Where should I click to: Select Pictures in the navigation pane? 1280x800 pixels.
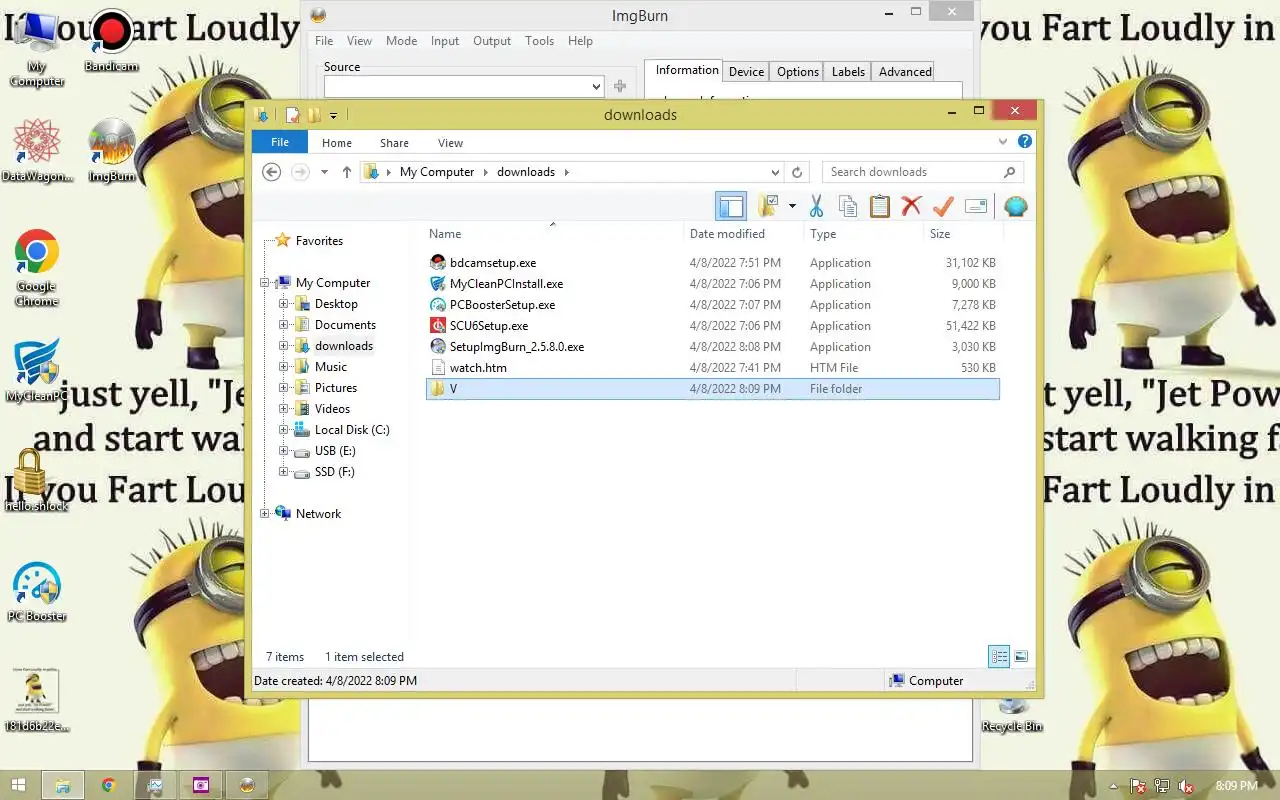(336, 388)
